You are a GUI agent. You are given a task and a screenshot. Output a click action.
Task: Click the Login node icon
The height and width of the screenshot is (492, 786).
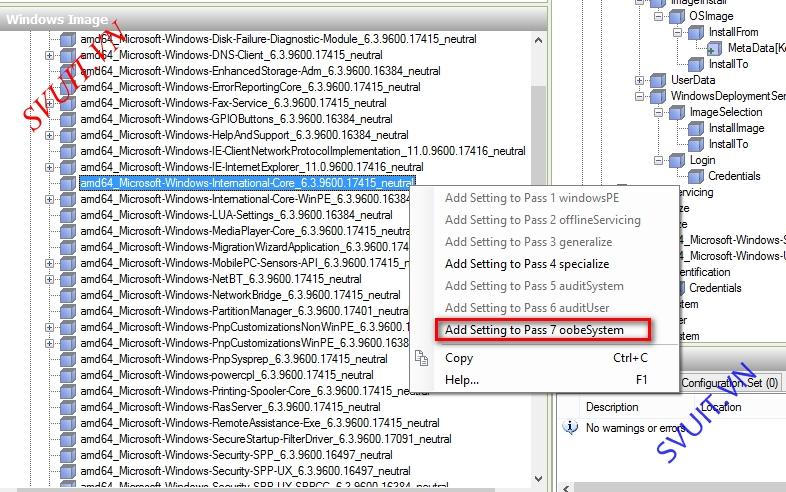point(677,160)
